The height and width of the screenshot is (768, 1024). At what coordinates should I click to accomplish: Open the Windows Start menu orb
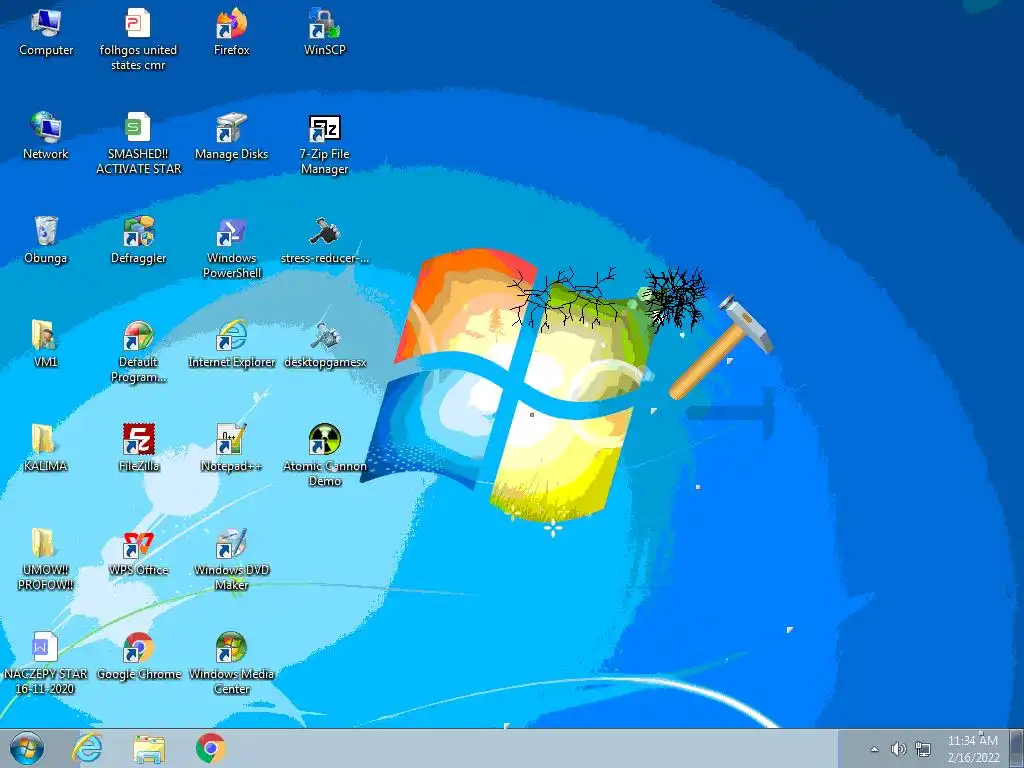(27, 748)
